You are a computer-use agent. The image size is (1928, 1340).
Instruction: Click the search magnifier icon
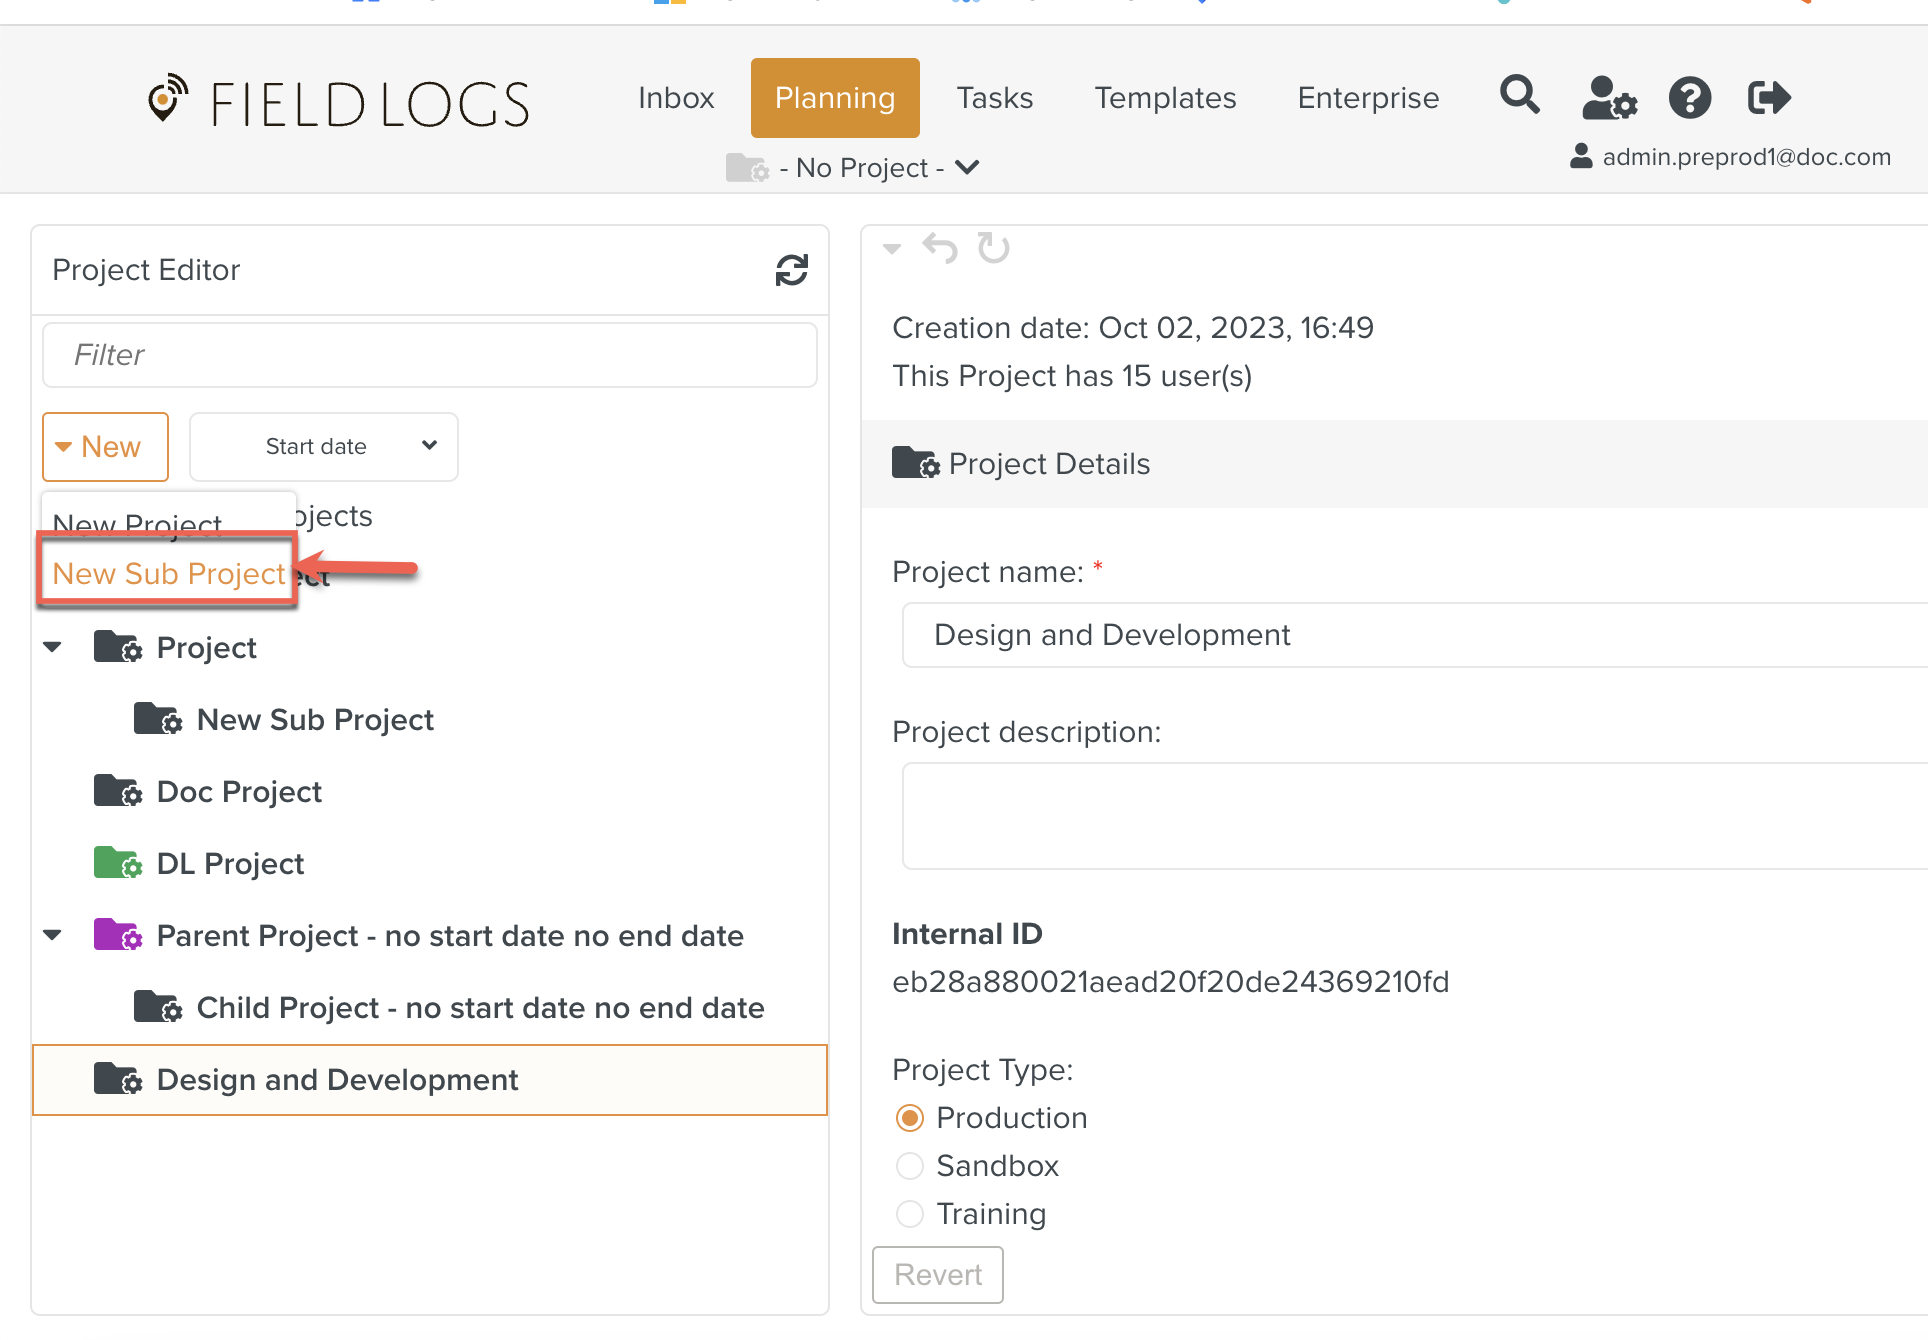[1519, 96]
